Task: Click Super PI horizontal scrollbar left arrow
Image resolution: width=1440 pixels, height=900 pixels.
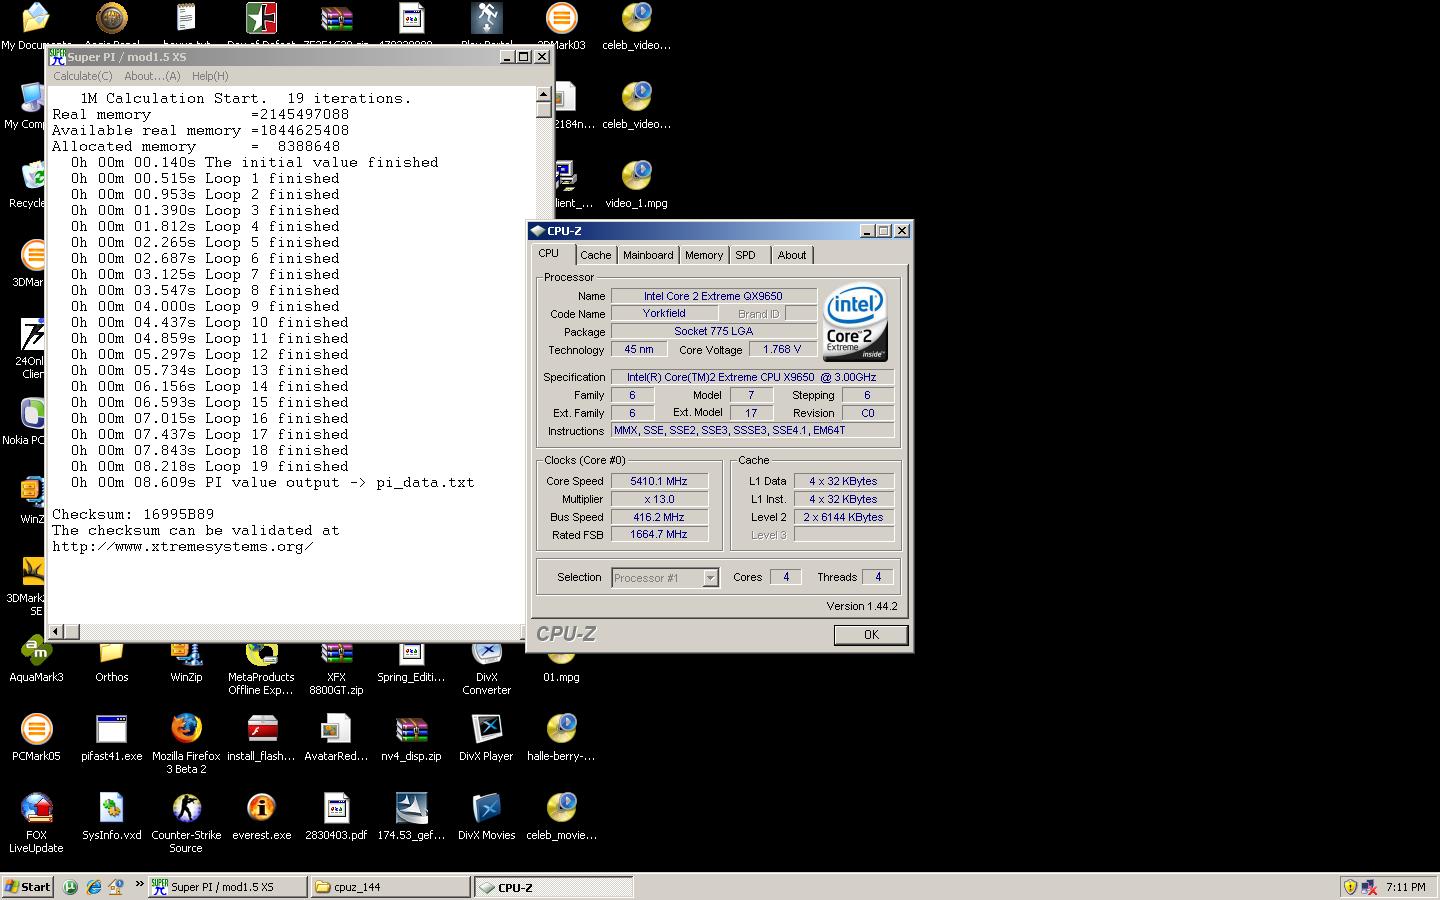Action: (x=56, y=631)
